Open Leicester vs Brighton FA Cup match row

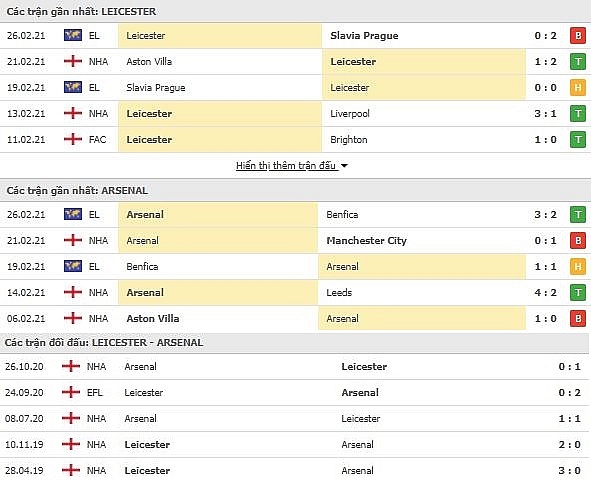point(296,139)
